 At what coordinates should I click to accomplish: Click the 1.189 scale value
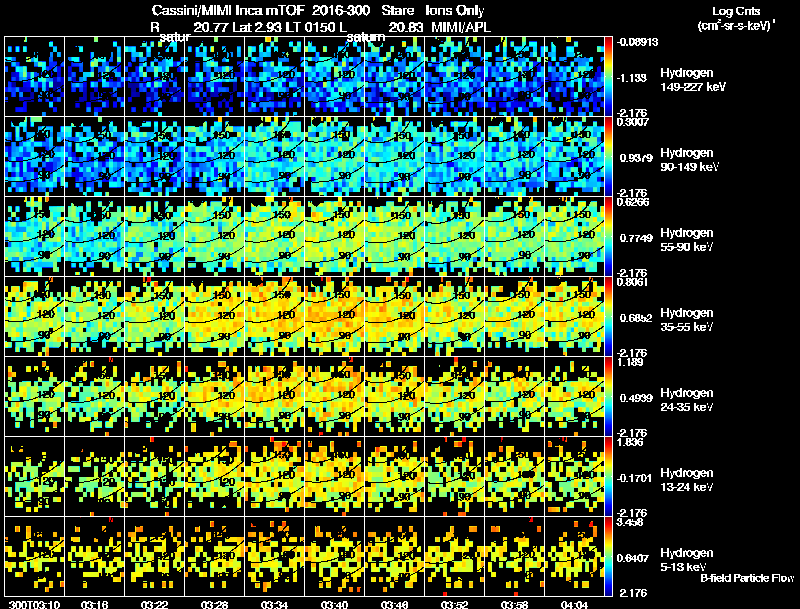(630, 362)
